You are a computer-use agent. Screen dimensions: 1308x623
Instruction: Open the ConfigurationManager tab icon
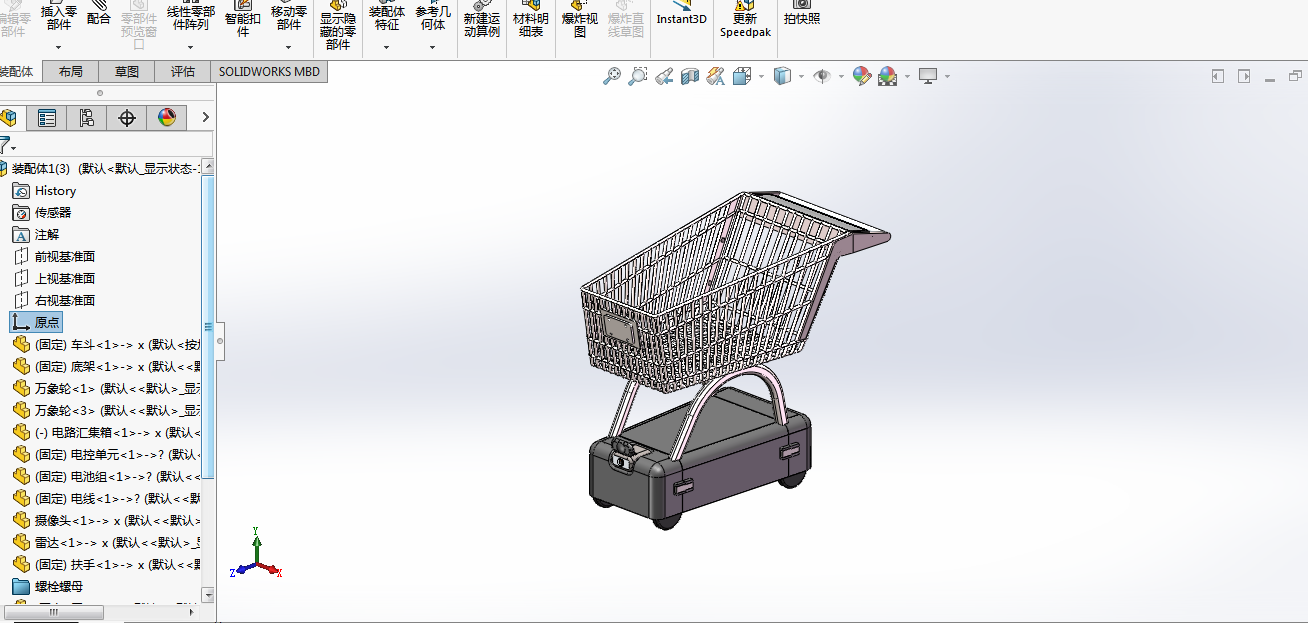point(87,118)
